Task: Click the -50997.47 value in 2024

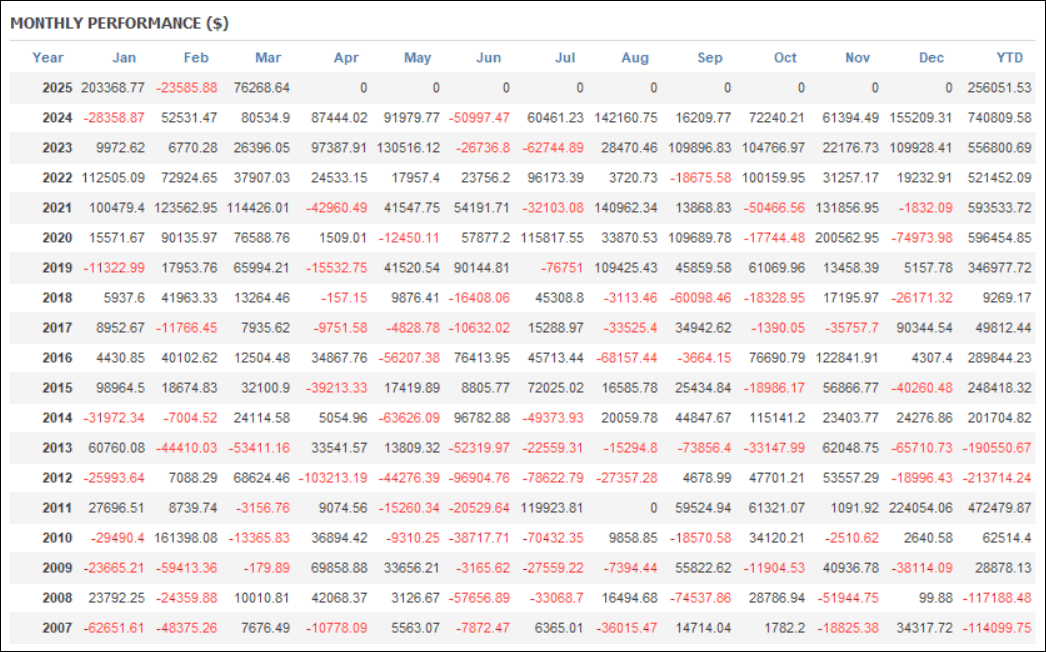Action: 480,118
